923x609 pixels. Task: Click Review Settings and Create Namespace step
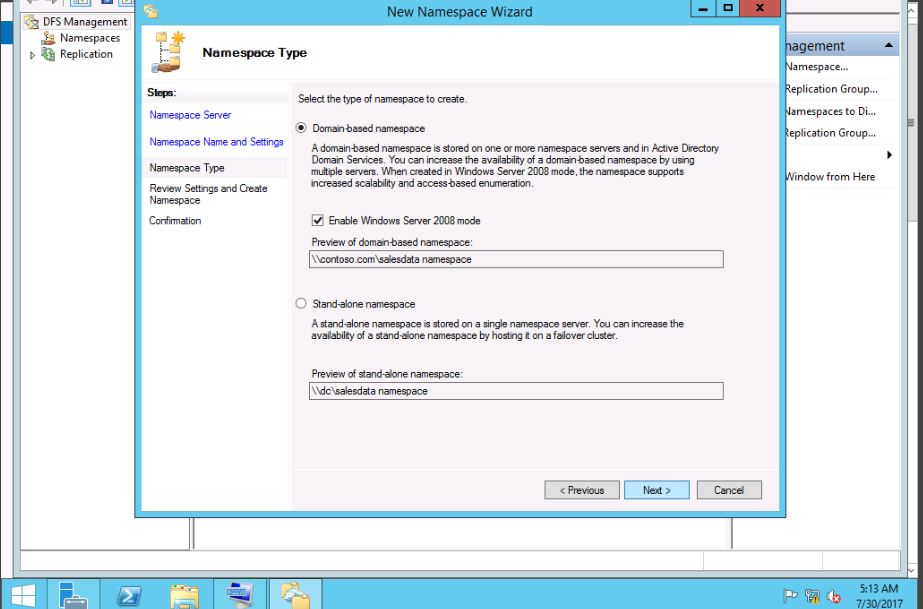click(x=208, y=194)
